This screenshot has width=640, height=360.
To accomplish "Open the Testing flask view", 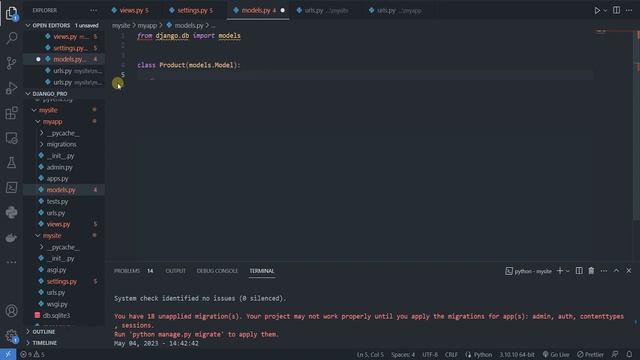I will [11, 162].
